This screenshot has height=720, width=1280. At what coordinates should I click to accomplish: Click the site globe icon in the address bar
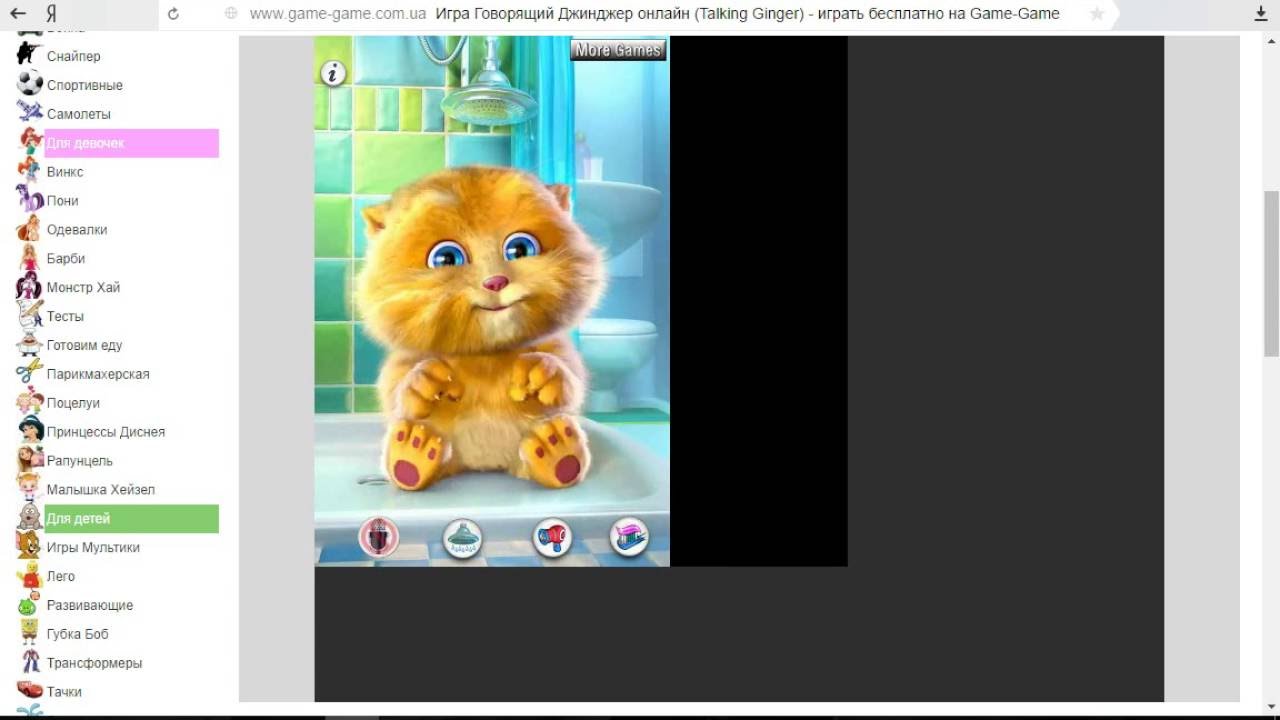coord(231,14)
